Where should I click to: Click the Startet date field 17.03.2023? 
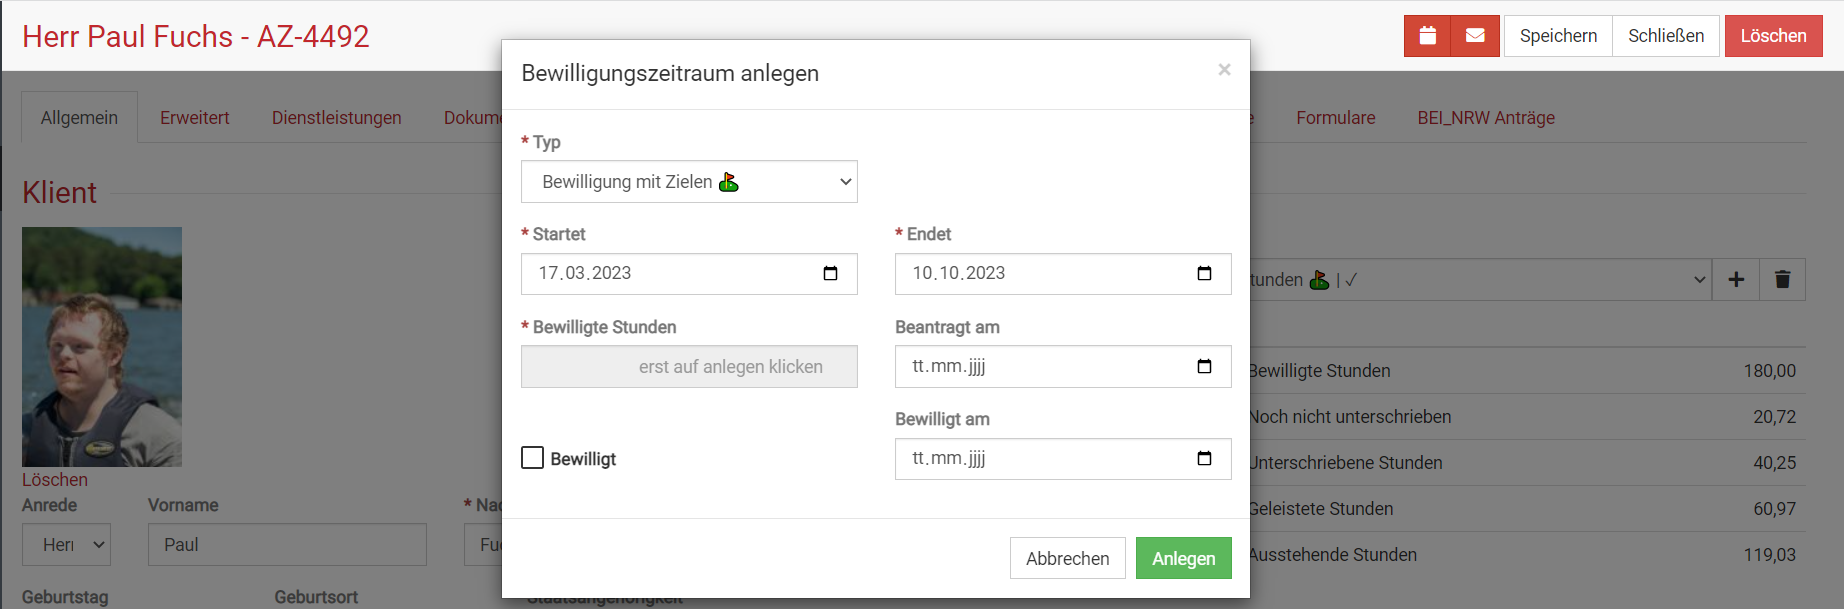pos(689,274)
